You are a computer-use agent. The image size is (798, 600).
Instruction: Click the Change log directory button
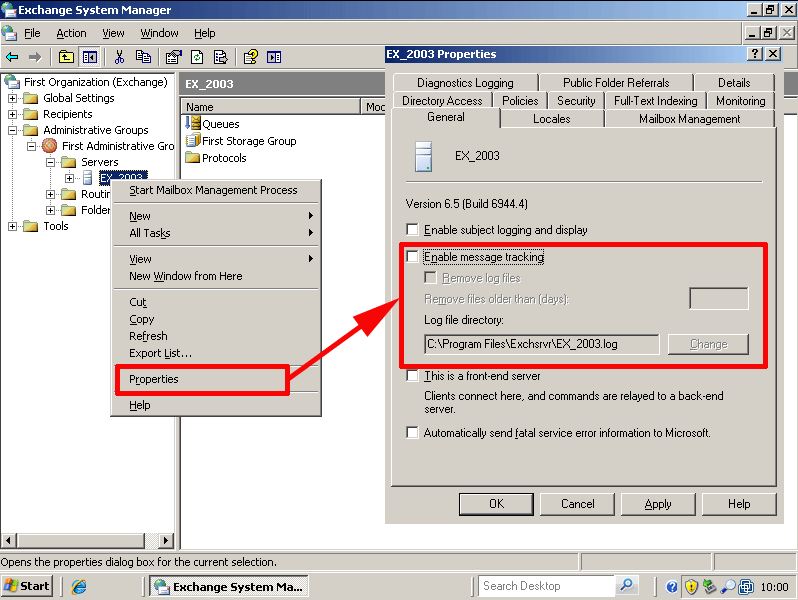(708, 344)
